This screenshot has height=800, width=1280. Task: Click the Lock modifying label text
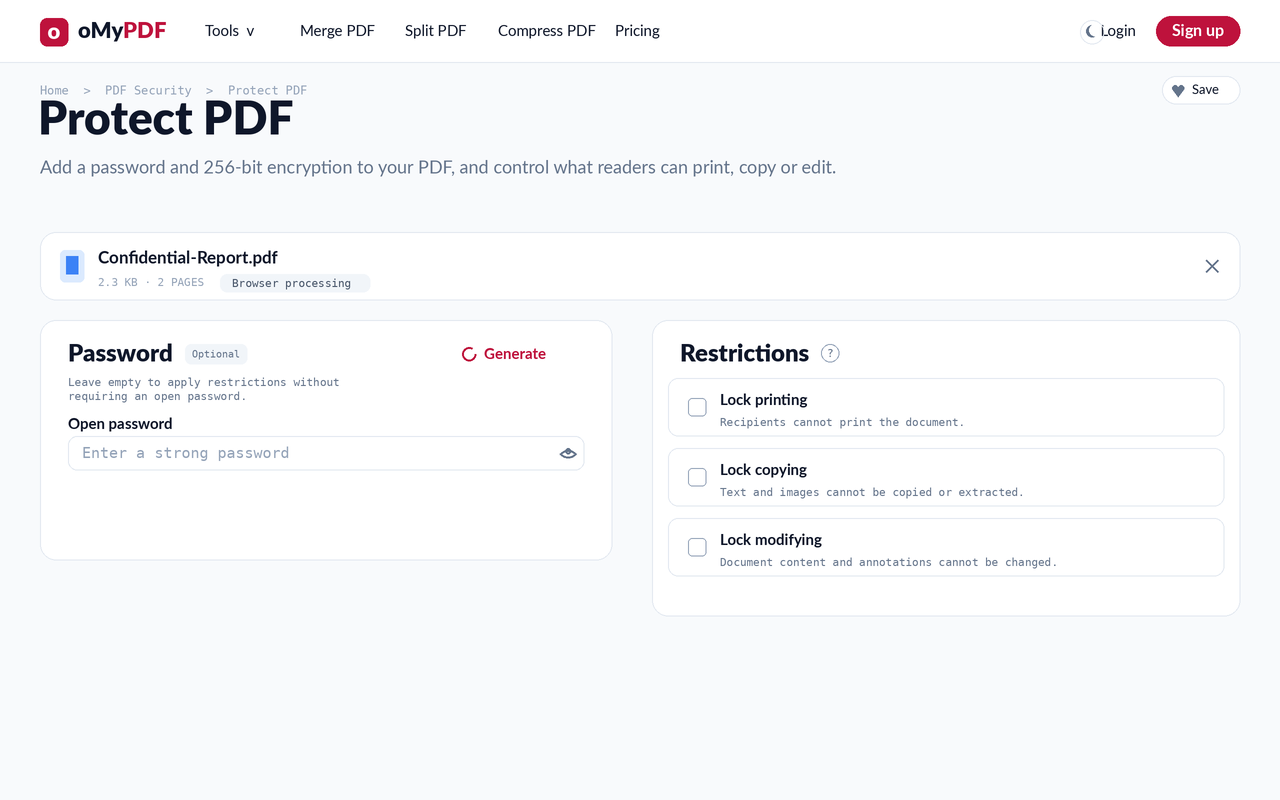click(771, 540)
